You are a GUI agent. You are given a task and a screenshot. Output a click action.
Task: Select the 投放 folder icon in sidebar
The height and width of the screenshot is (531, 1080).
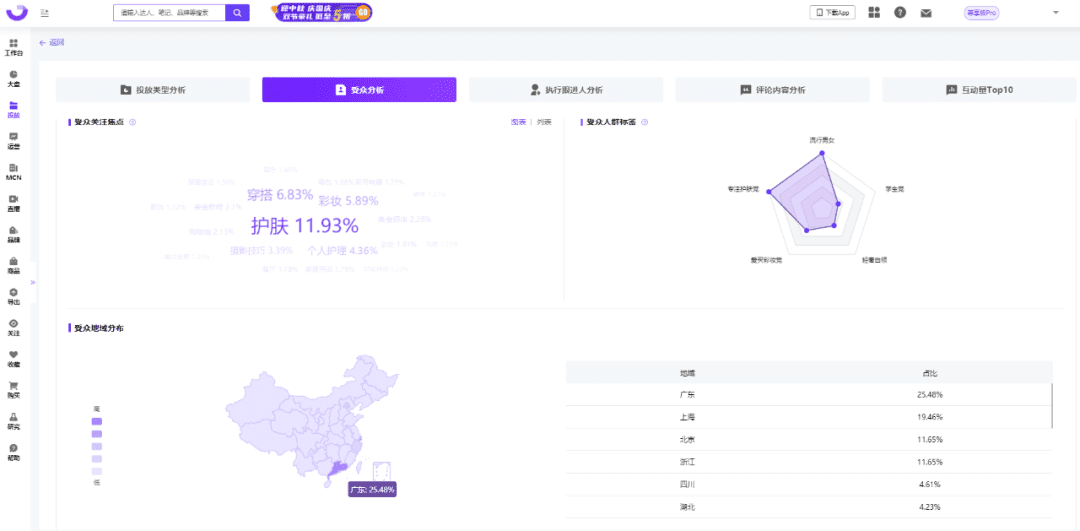pyautogui.click(x=14, y=105)
